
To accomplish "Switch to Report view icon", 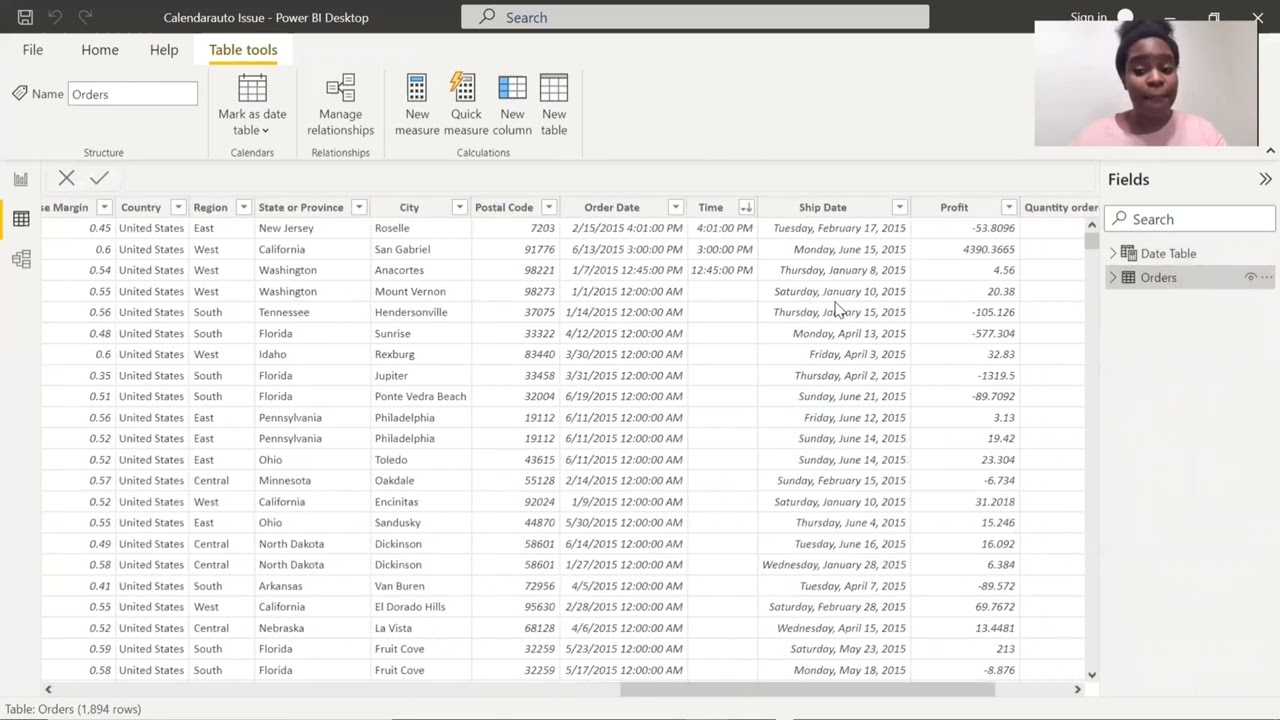I will [x=21, y=179].
